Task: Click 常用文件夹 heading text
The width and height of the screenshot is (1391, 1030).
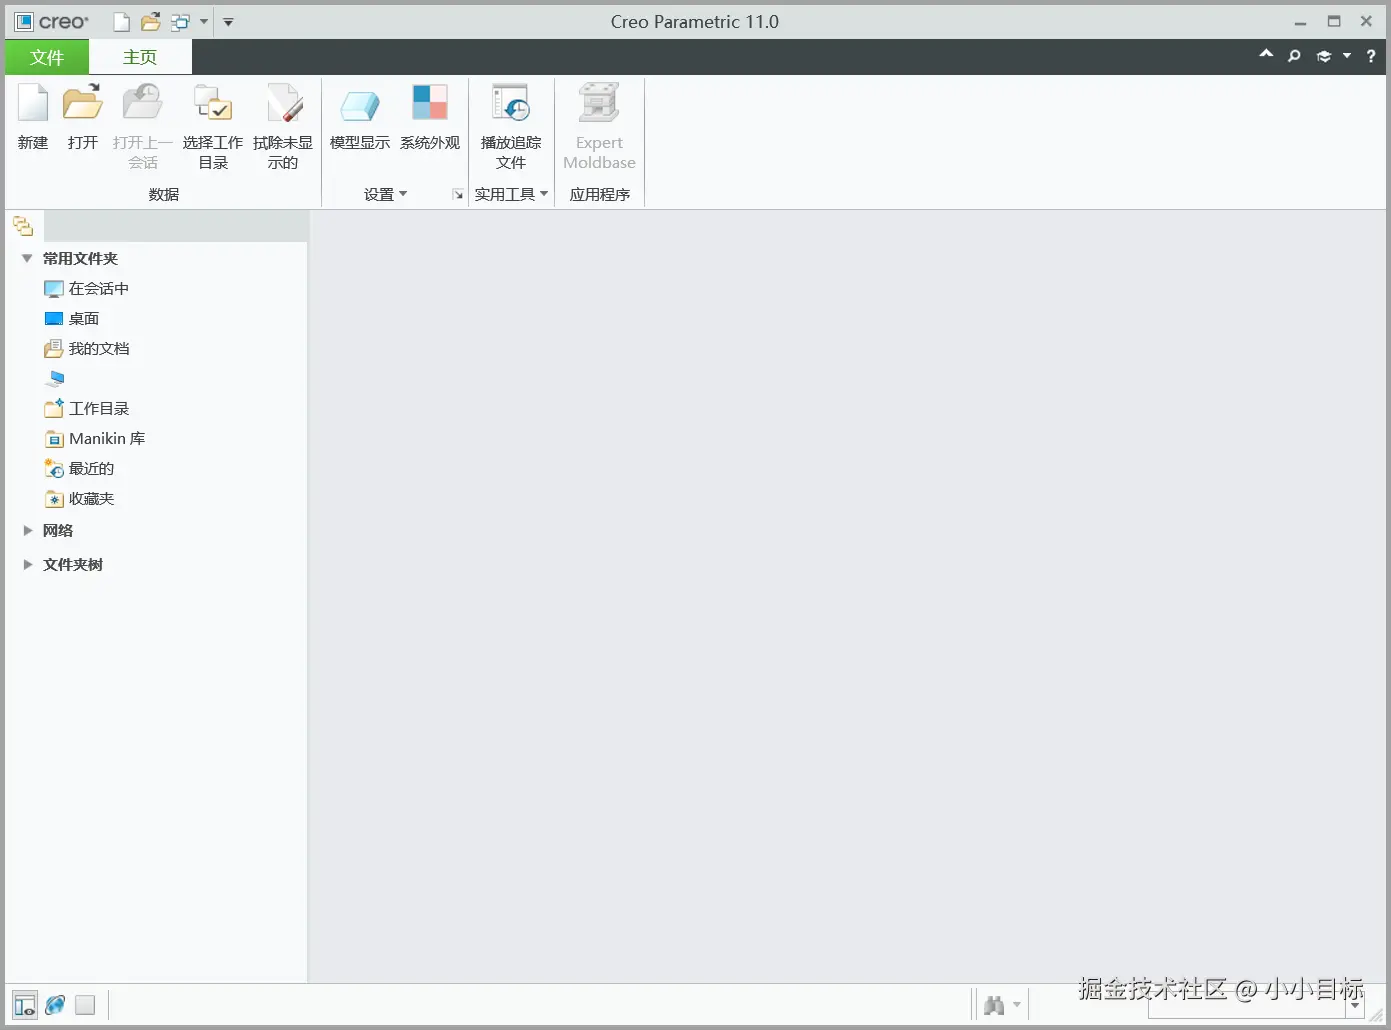Action: pos(80,259)
